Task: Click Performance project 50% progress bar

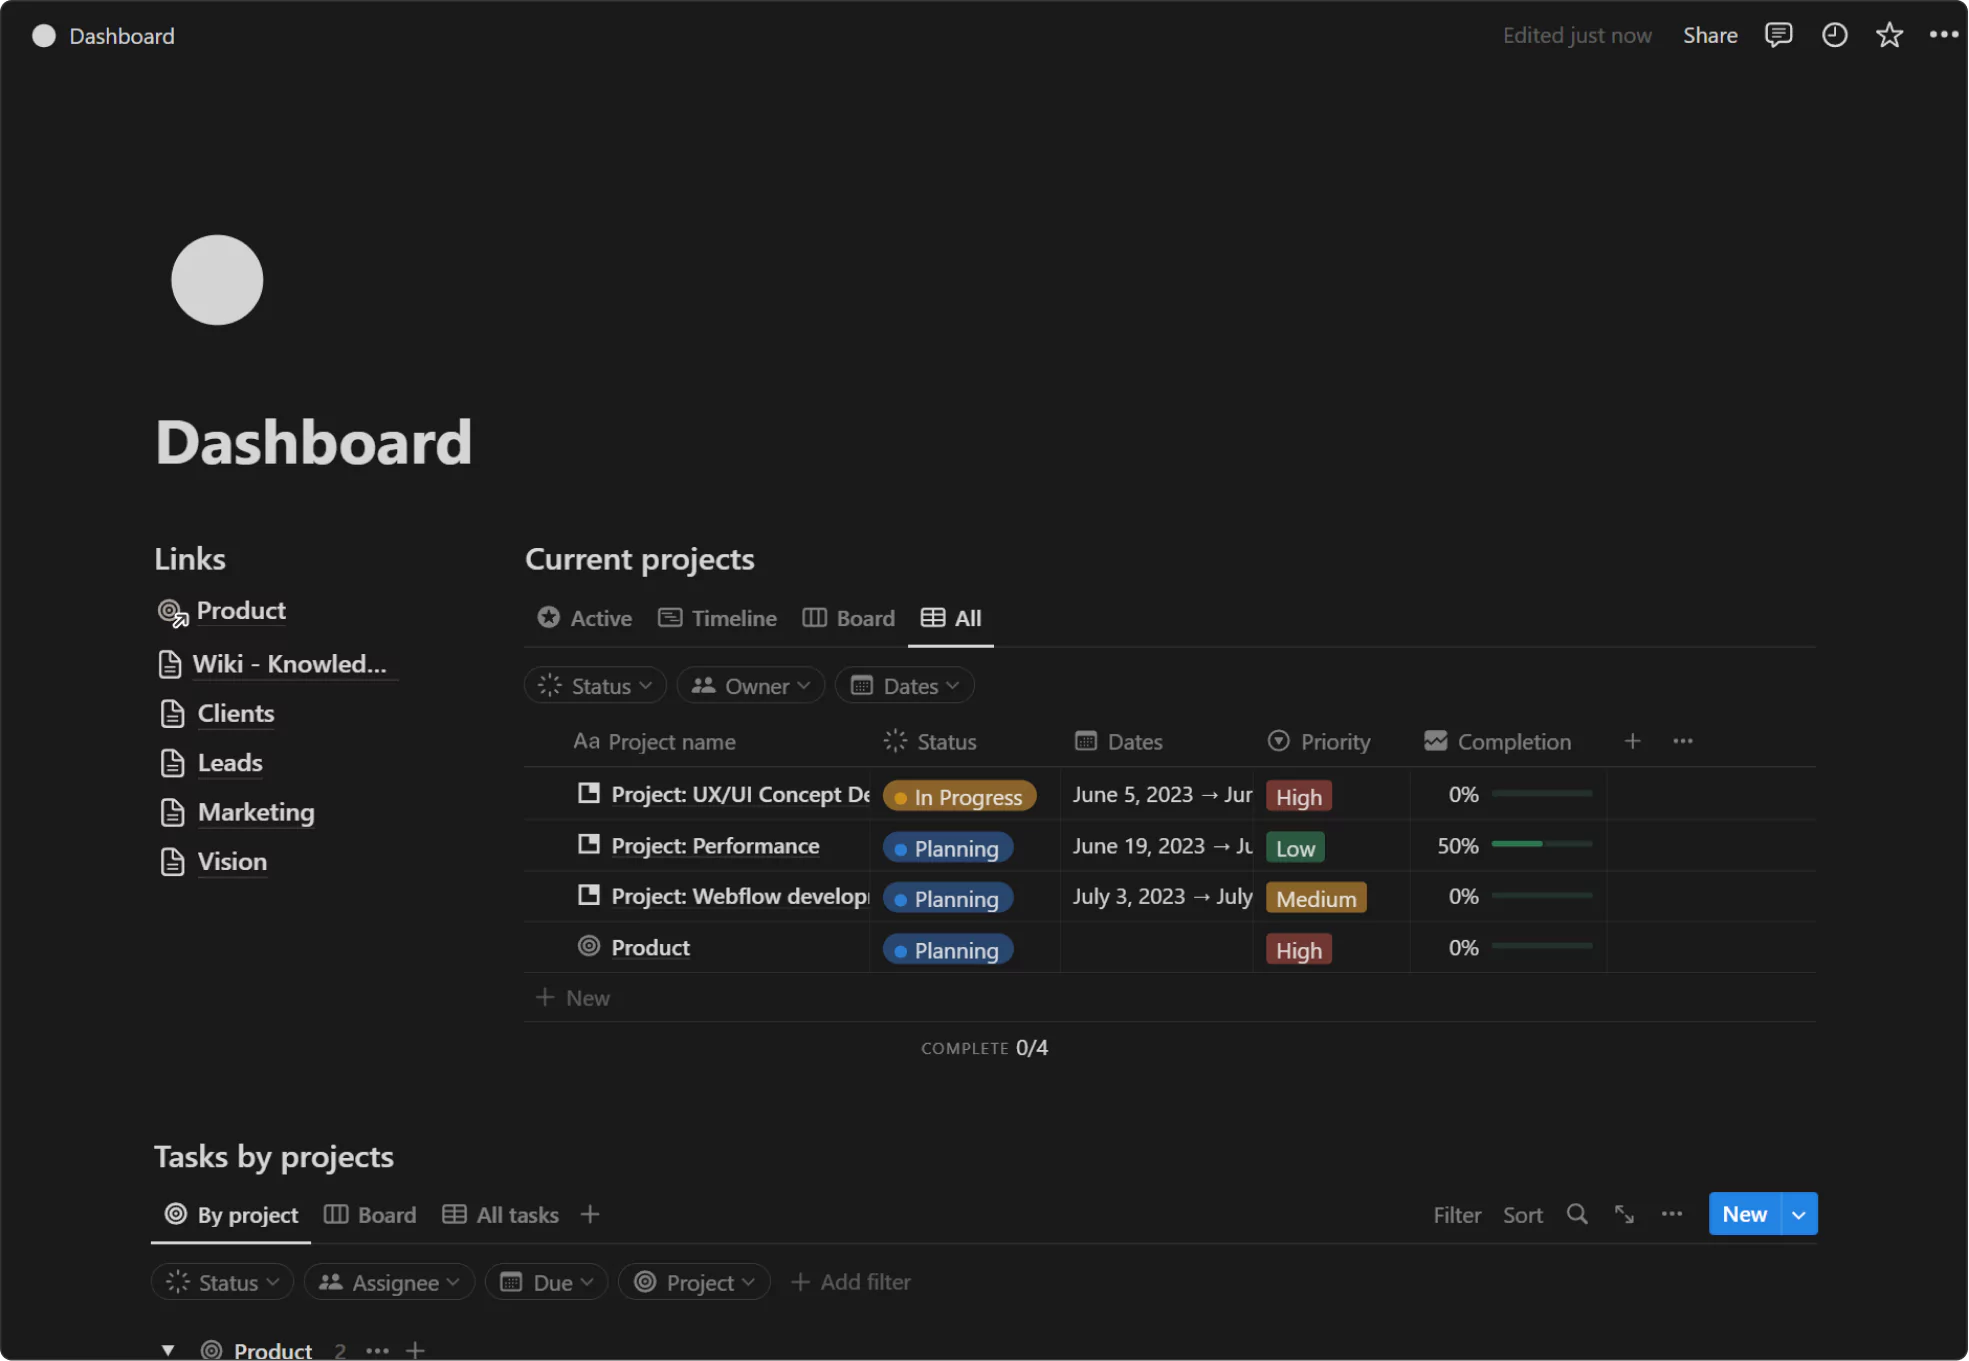Action: 1541,845
